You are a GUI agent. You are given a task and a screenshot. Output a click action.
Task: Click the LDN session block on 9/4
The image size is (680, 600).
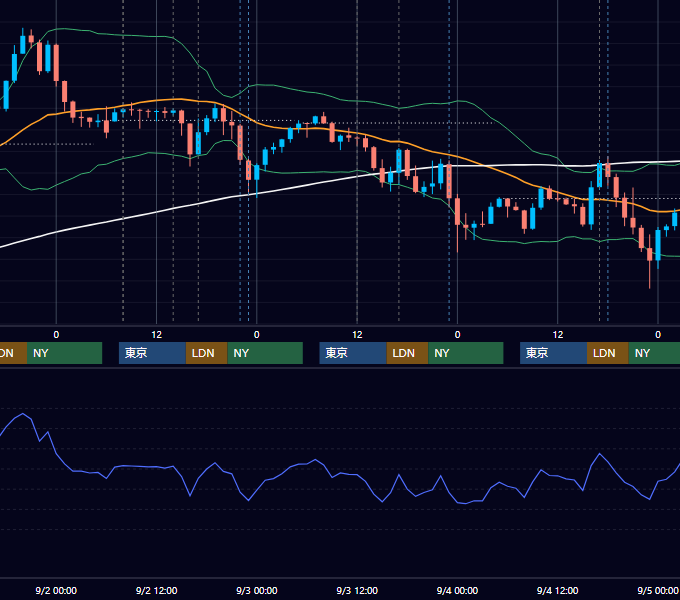(608, 353)
